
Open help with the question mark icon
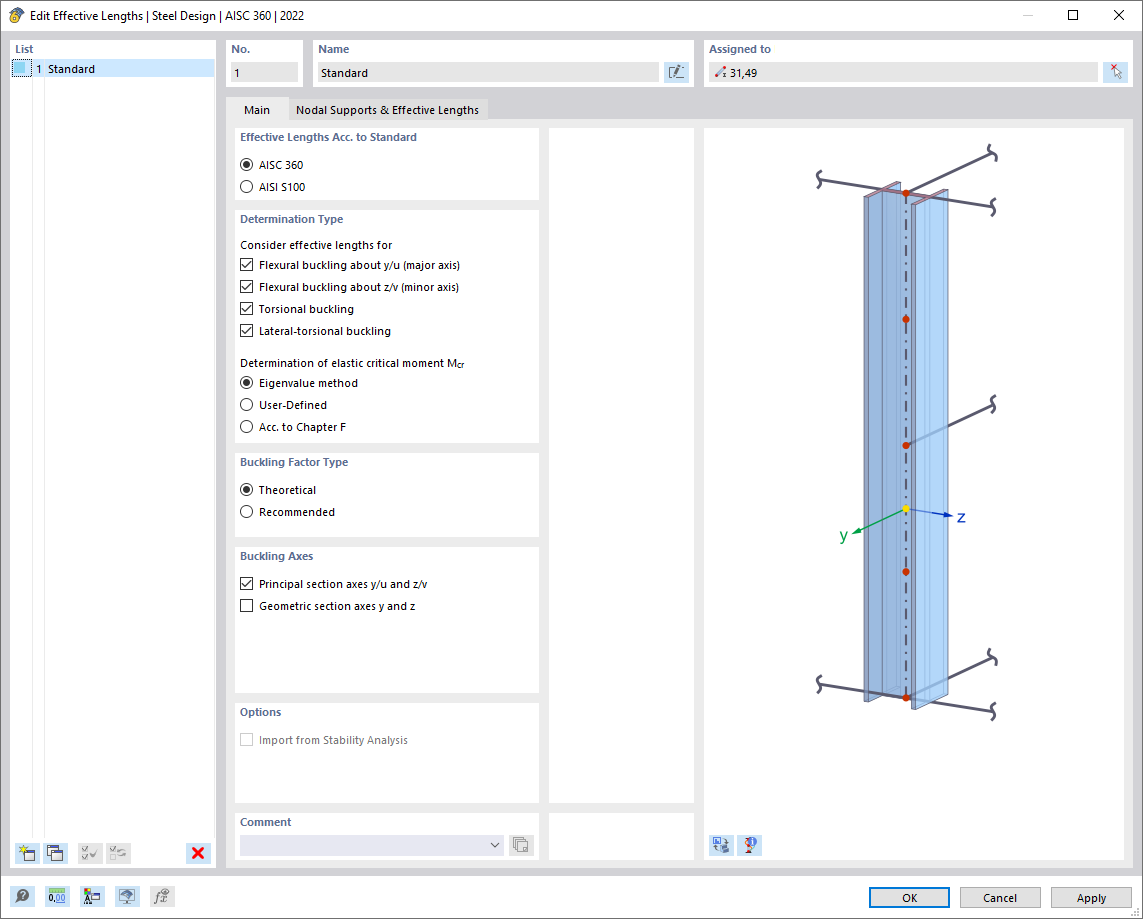[22, 896]
